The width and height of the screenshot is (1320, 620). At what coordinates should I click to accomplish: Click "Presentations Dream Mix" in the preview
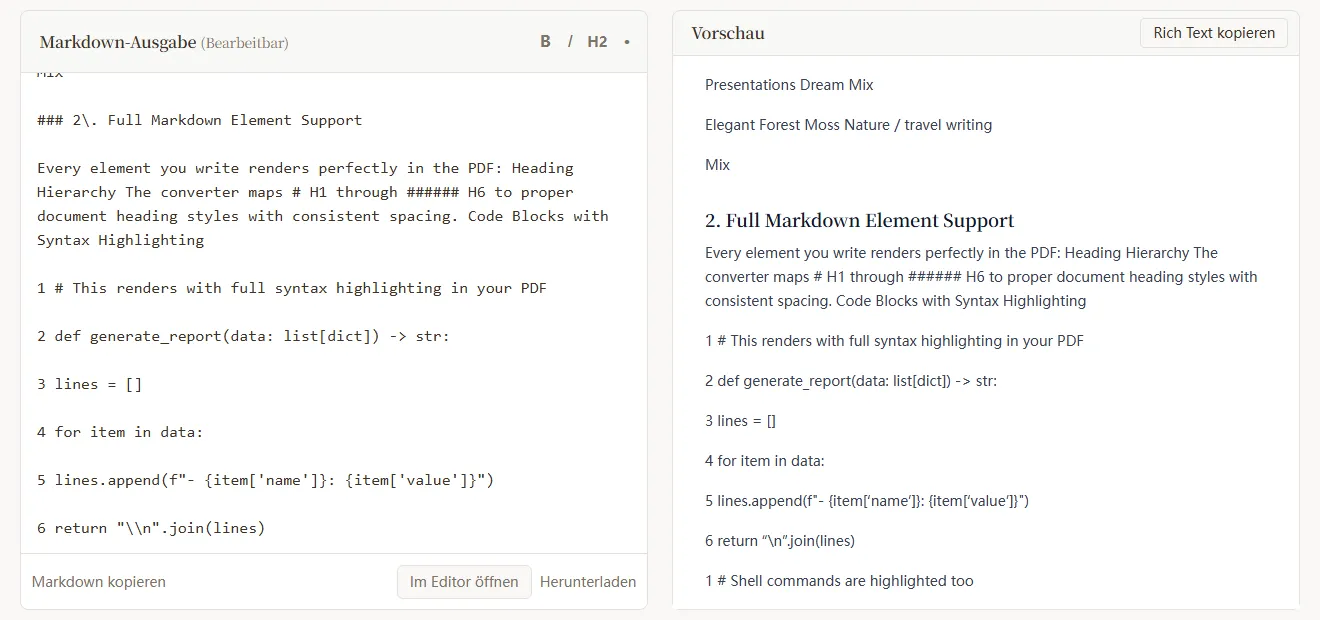[789, 85]
